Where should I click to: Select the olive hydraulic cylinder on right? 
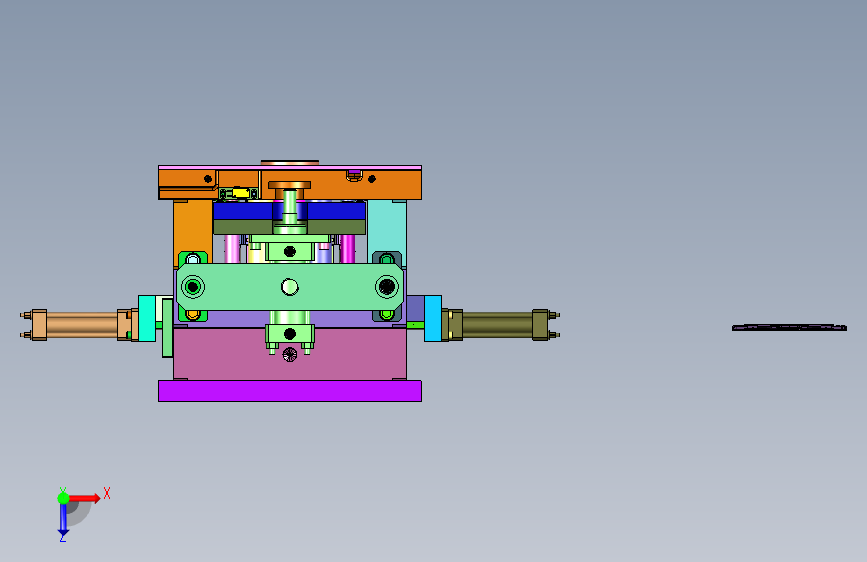tap(500, 325)
